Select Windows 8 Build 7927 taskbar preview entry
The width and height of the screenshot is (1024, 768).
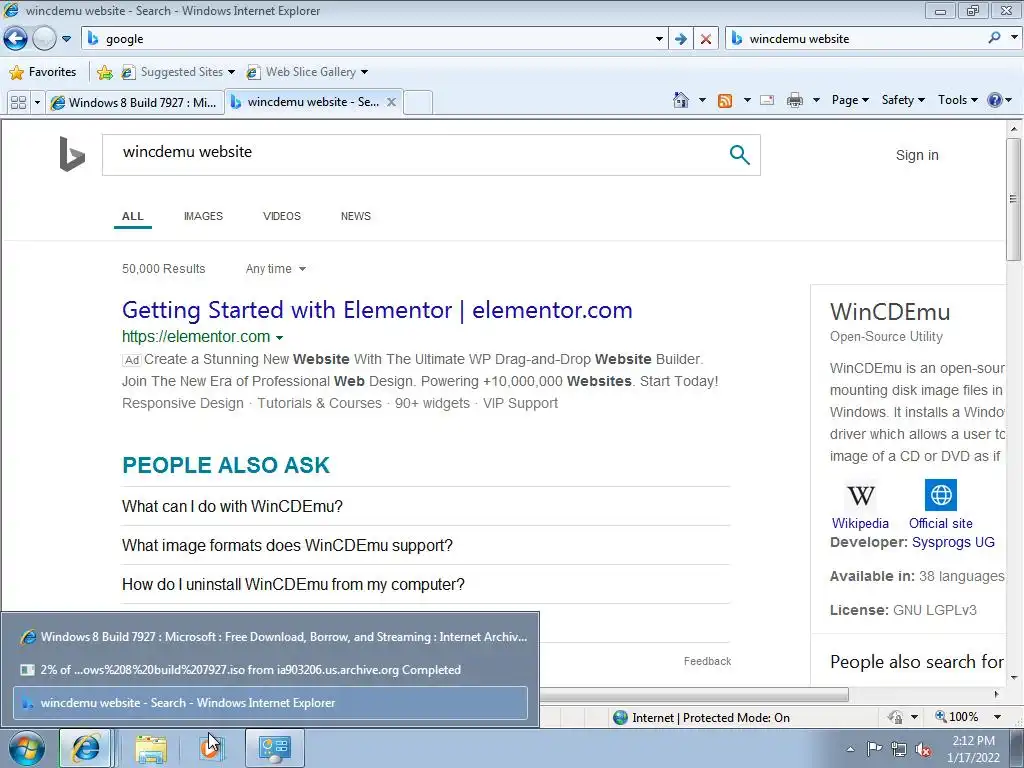[x=270, y=637]
